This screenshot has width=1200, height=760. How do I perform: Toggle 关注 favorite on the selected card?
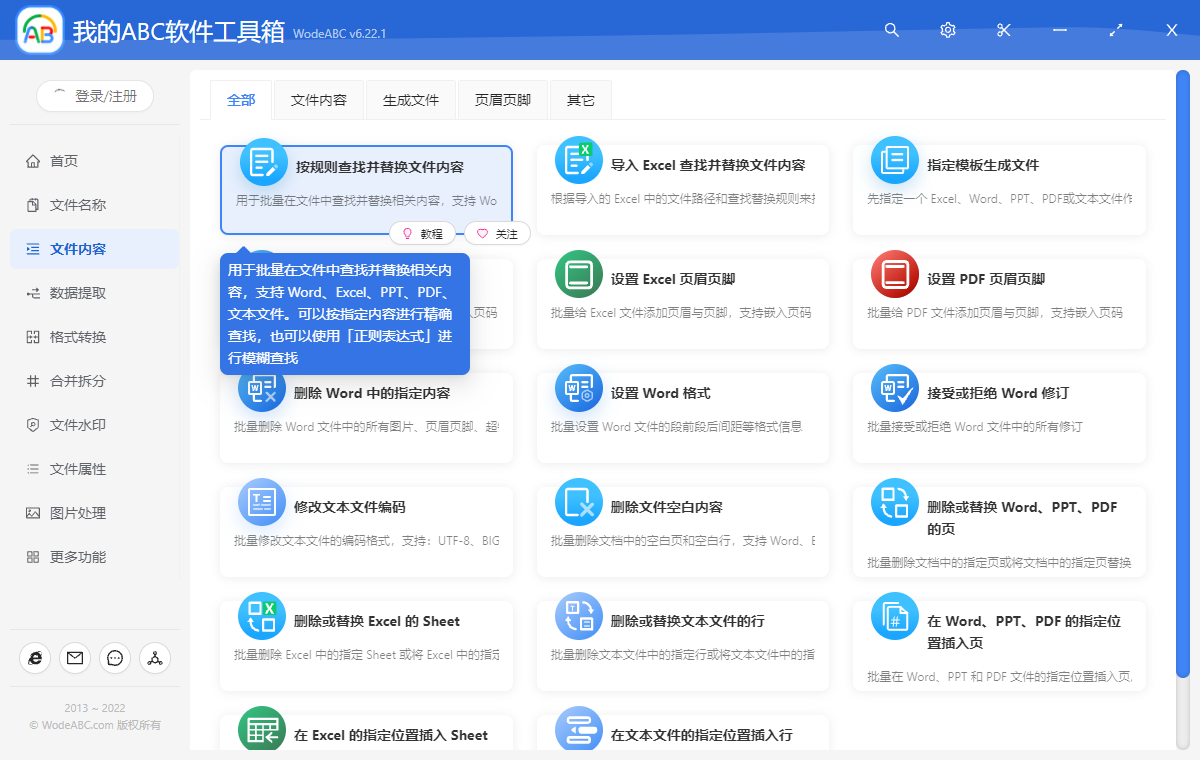(x=497, y=233)
